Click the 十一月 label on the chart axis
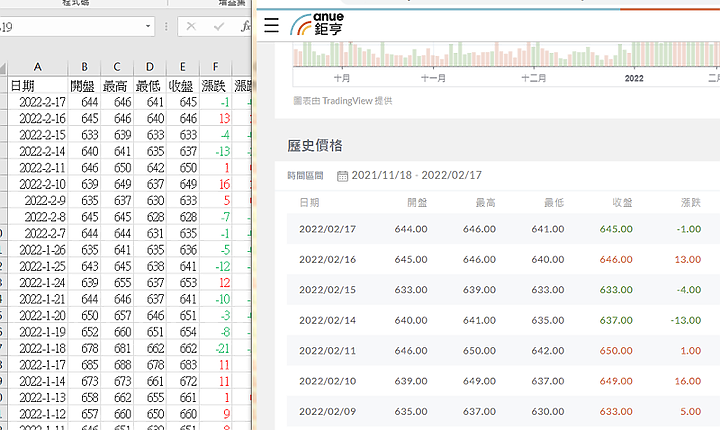Screen dimensions: 720x430 click(433, 78)
